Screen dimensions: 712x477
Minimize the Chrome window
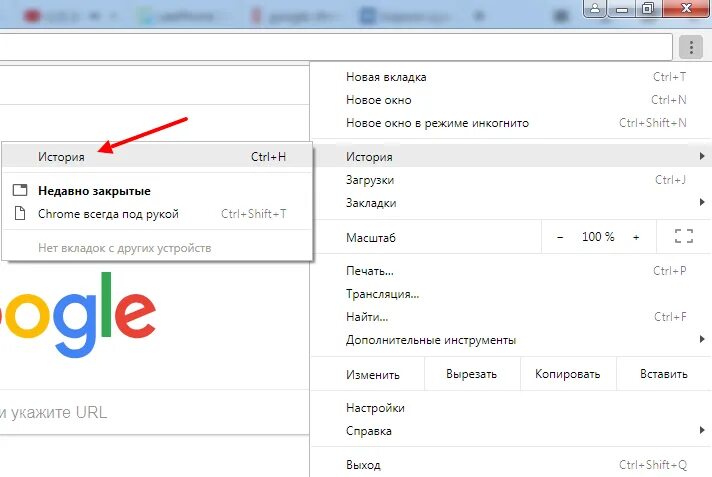tap(622, 8)
